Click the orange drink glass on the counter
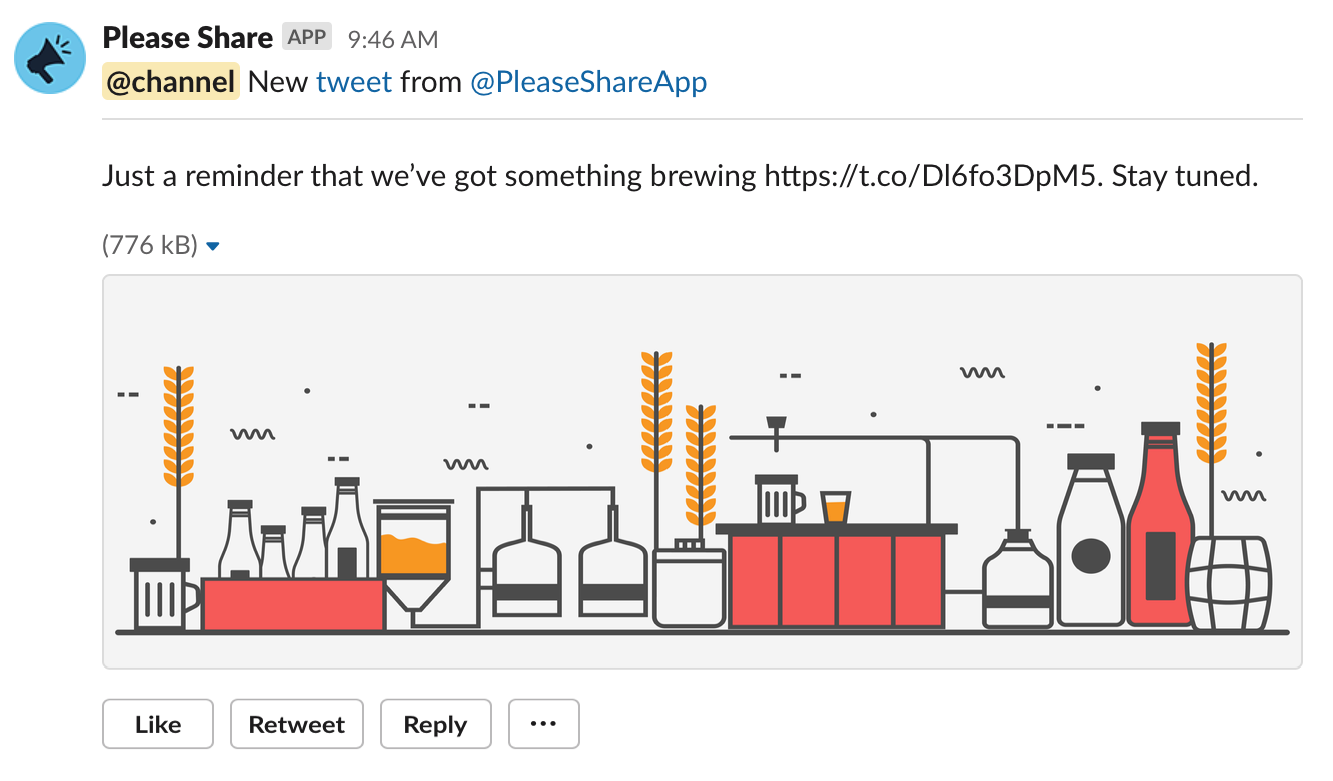Screen dimensions: 1333x781 [x=835, y=507]
